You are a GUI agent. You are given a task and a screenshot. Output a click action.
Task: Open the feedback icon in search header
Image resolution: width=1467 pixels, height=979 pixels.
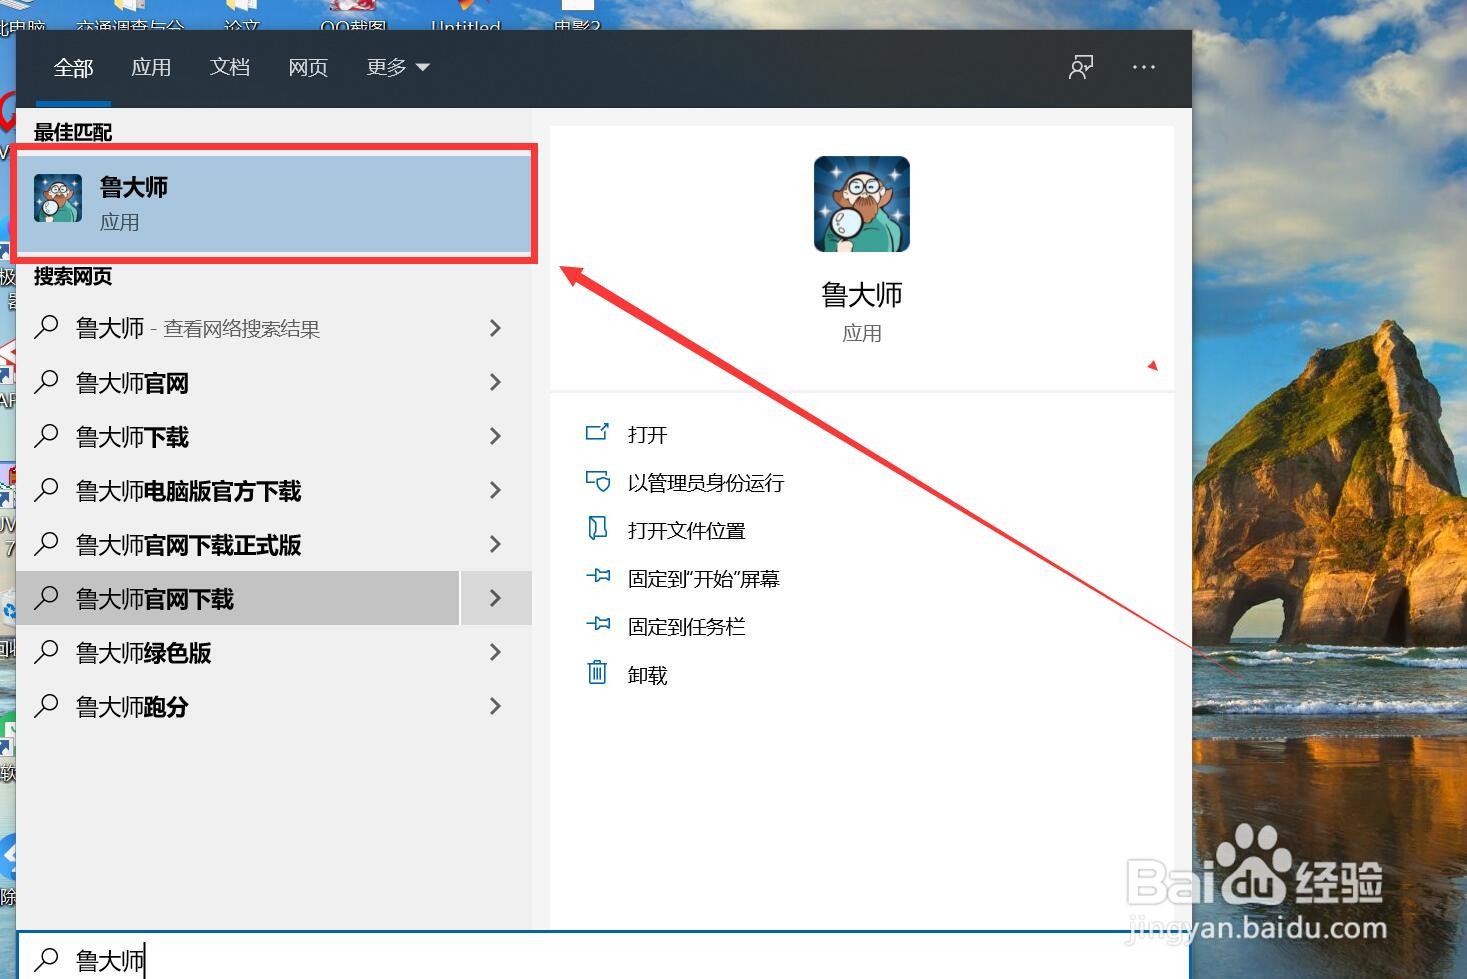coord(1081,67)
